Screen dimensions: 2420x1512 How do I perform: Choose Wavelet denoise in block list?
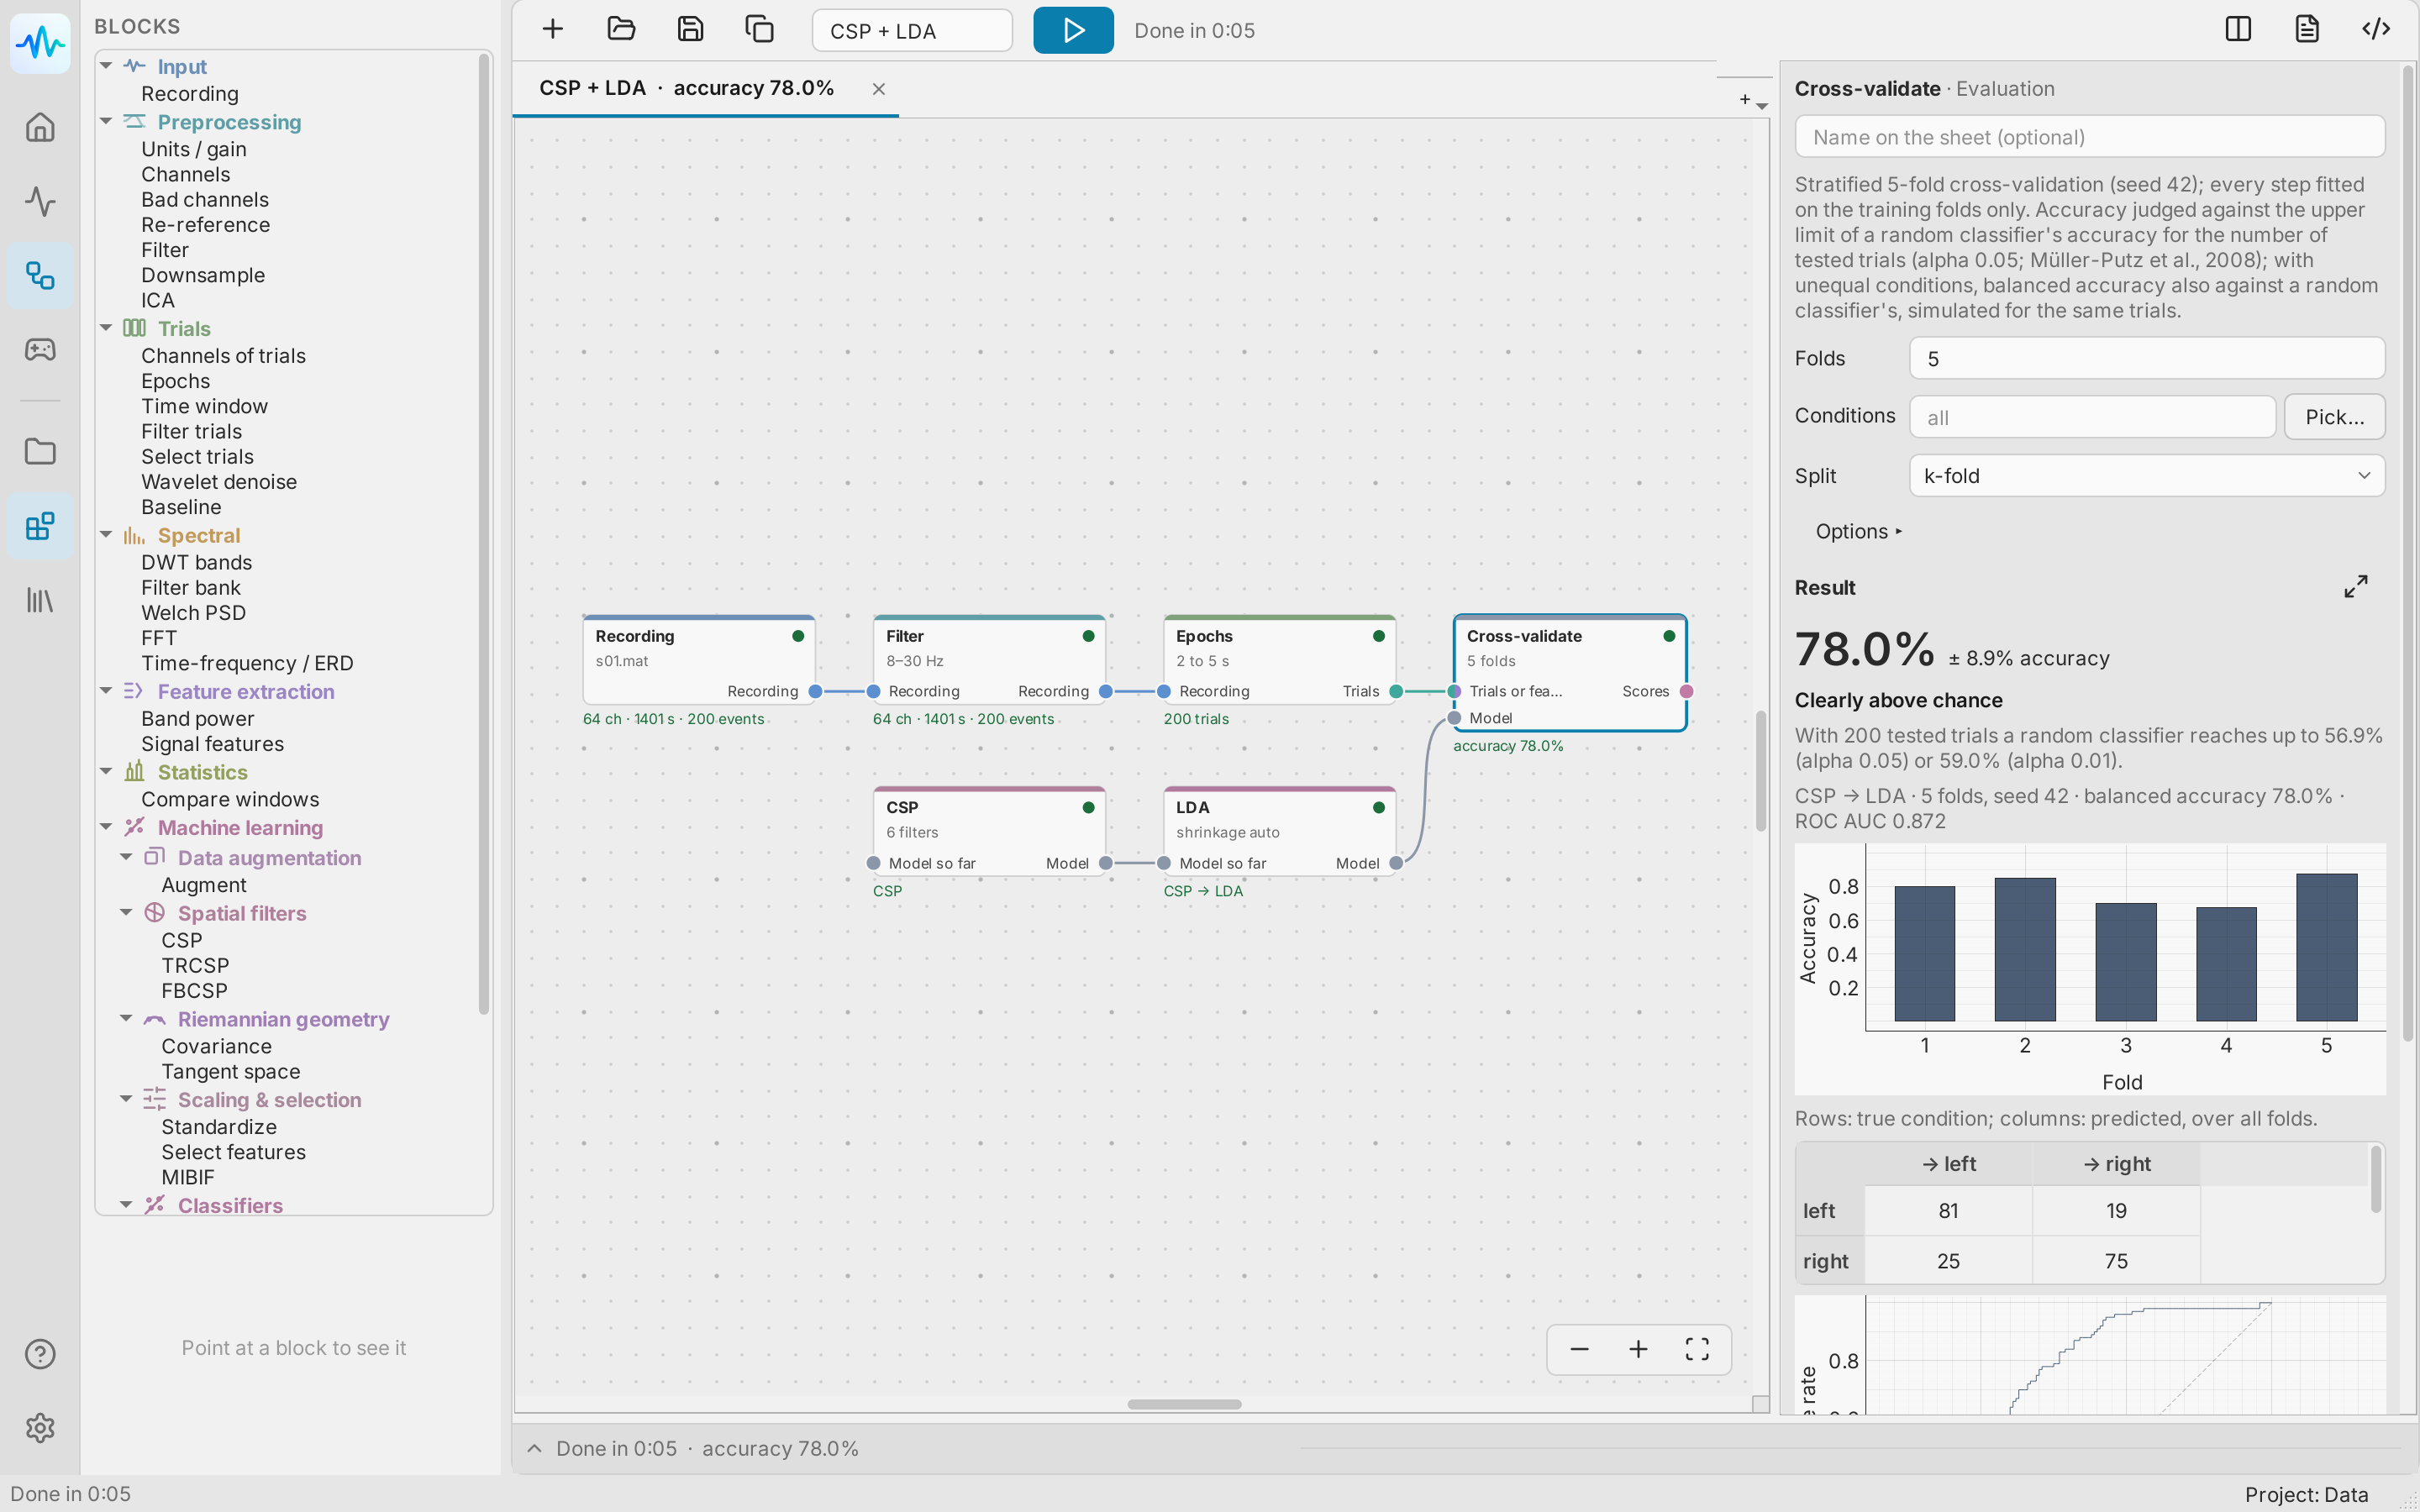pyautogui.click(x=219, y=482)
